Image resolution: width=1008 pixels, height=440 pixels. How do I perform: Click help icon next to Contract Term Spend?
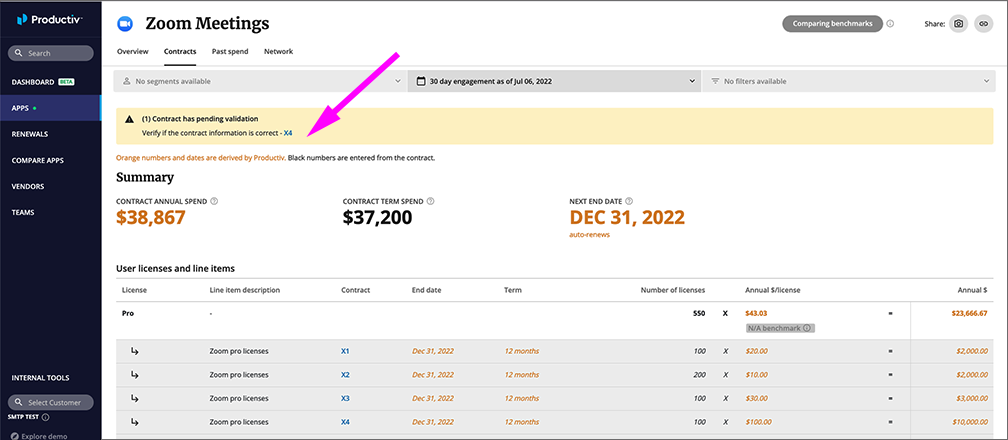430,201
